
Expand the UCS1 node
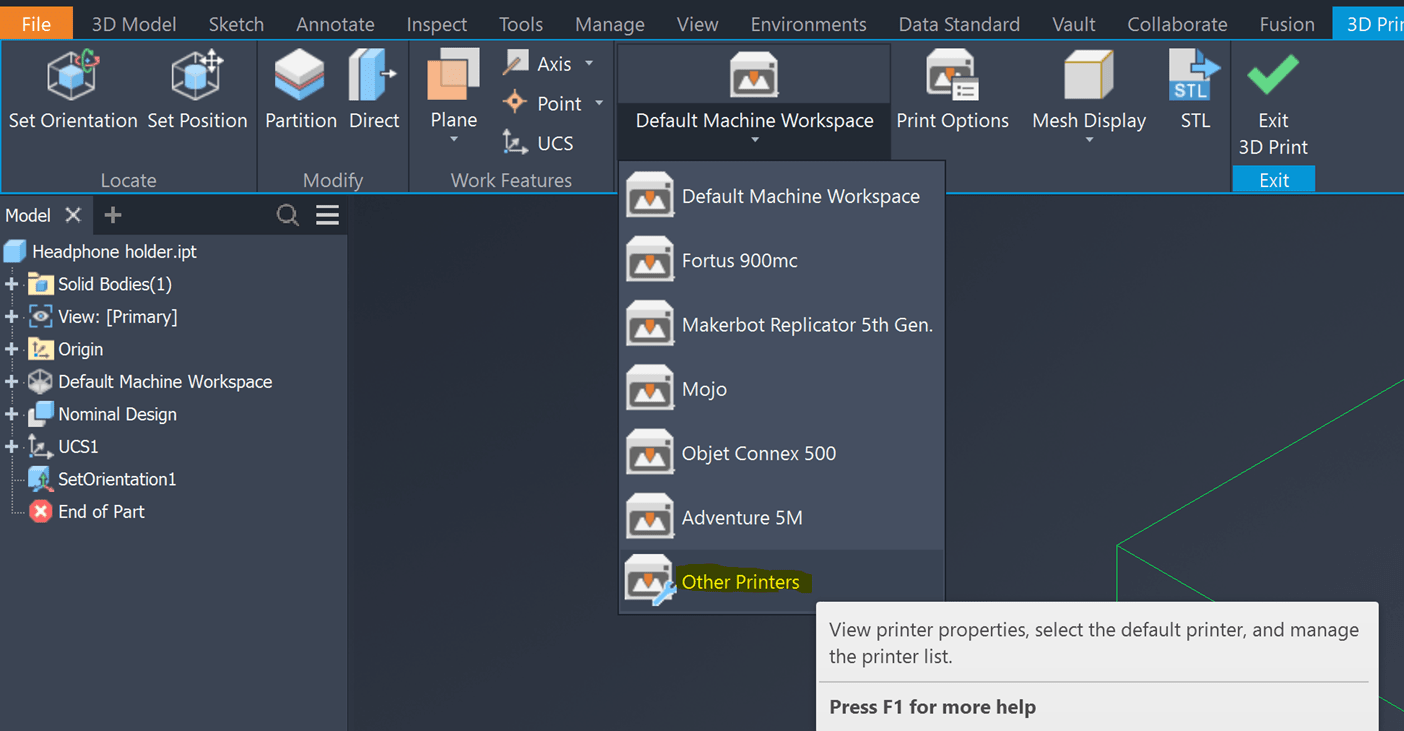point(12,446)
